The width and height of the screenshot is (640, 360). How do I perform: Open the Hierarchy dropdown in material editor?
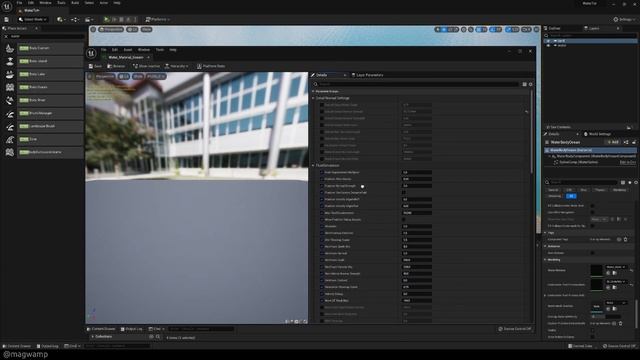(177, 66)
